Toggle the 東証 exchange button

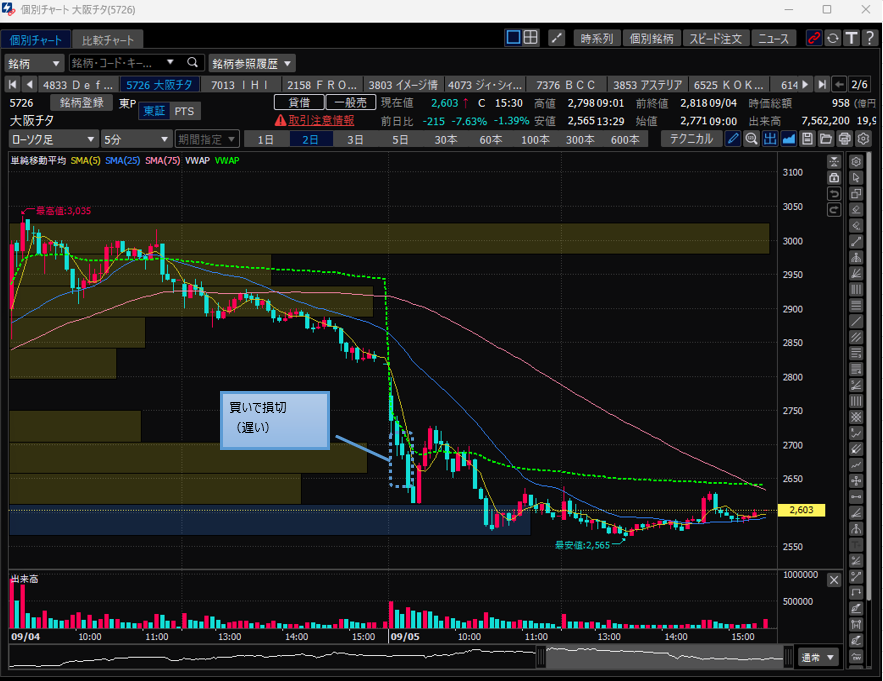pos(154,111)
